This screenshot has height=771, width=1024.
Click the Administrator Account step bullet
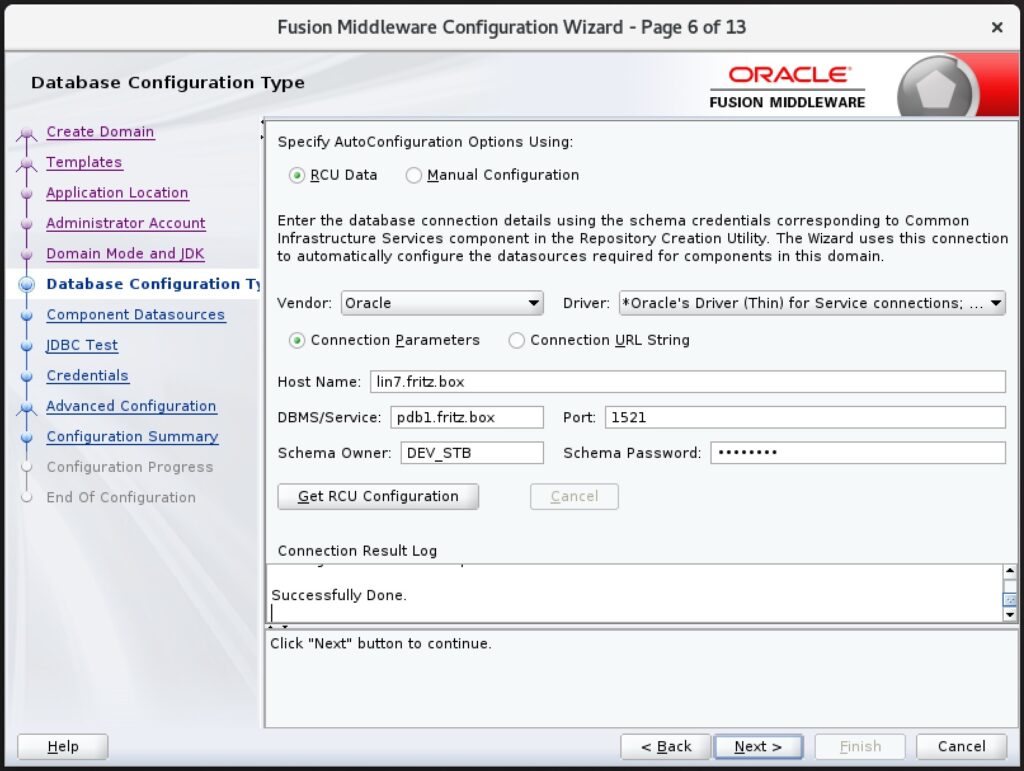click(x=27, y=224)
